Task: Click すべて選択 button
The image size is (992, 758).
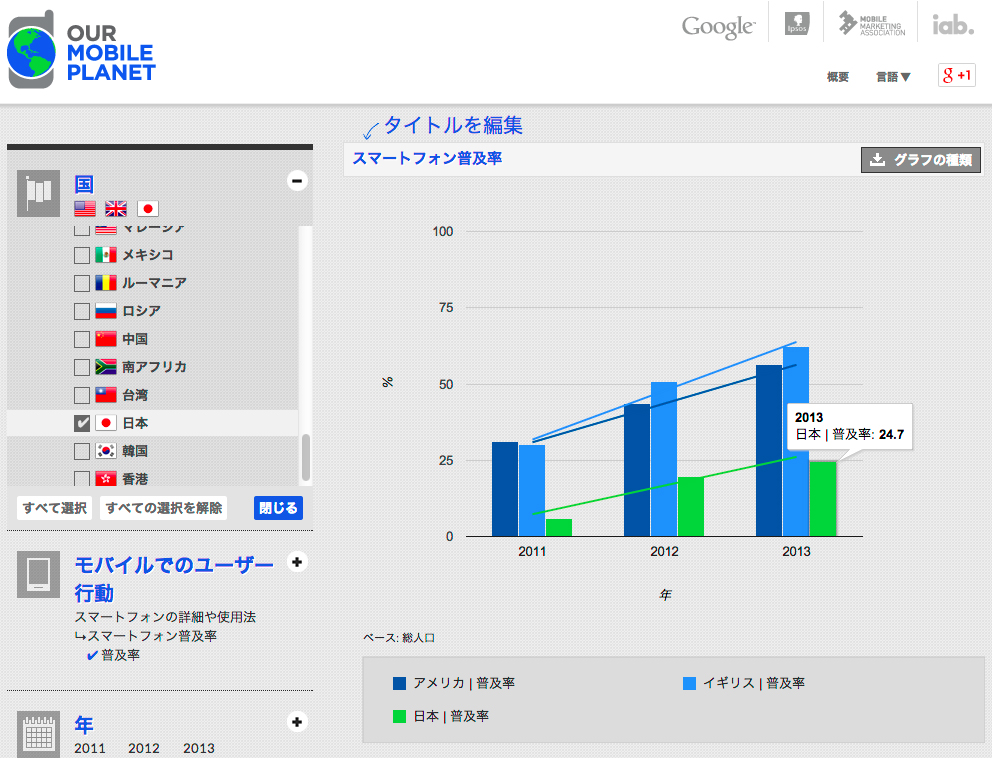Action: [x=54, y=508]
